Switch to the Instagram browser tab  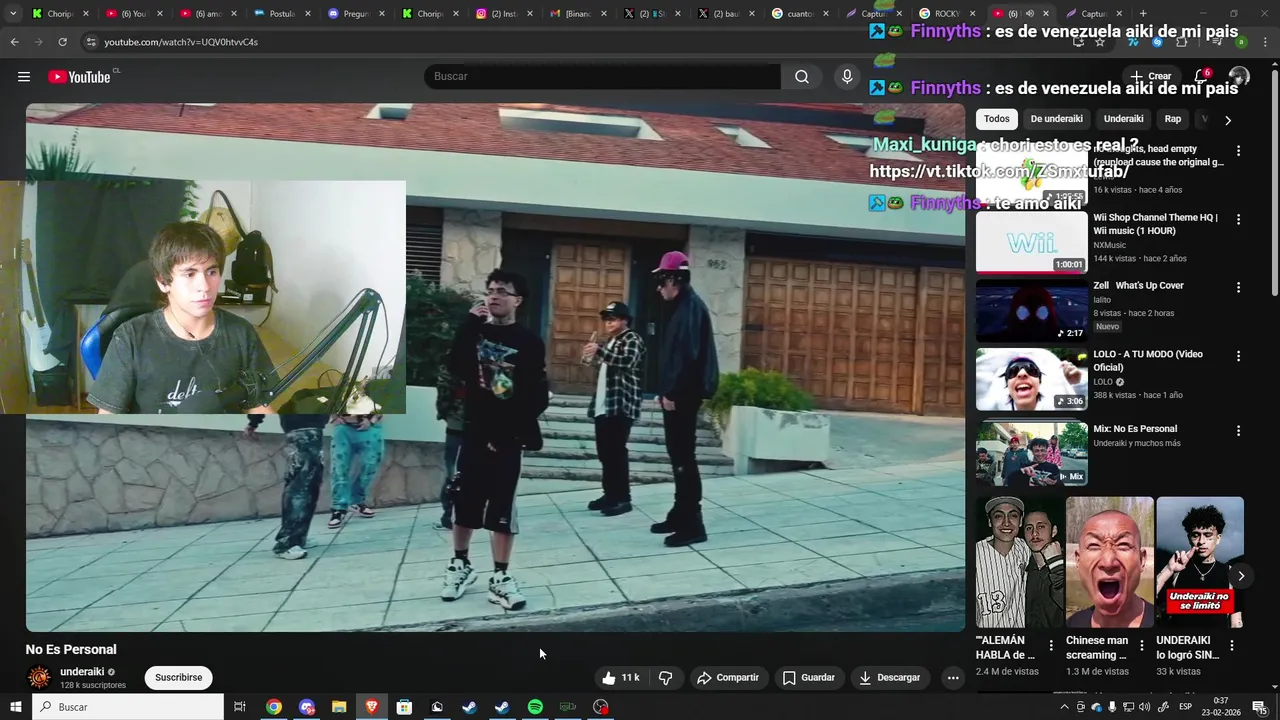point(504,14)
